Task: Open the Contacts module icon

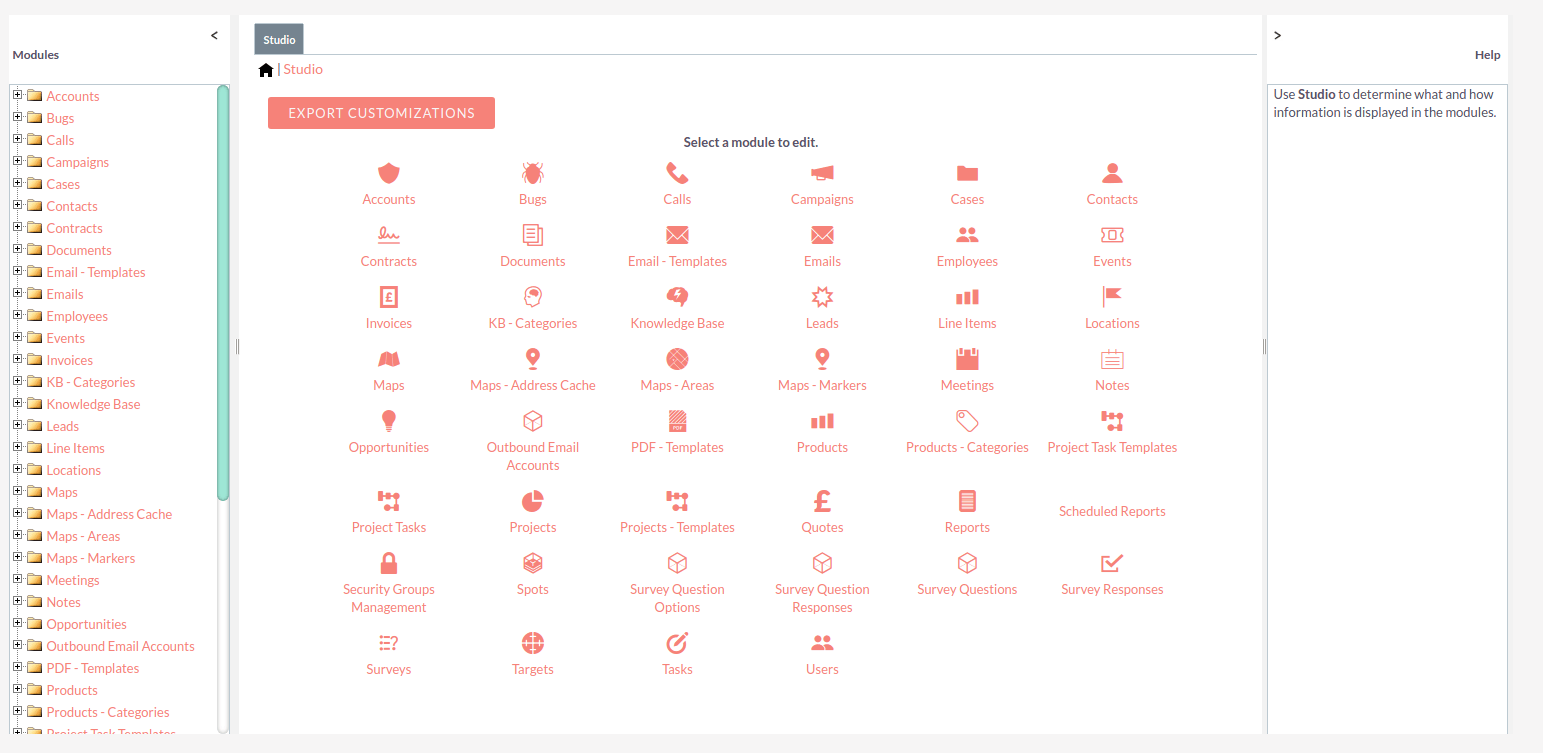Action: coord(1111,172)
